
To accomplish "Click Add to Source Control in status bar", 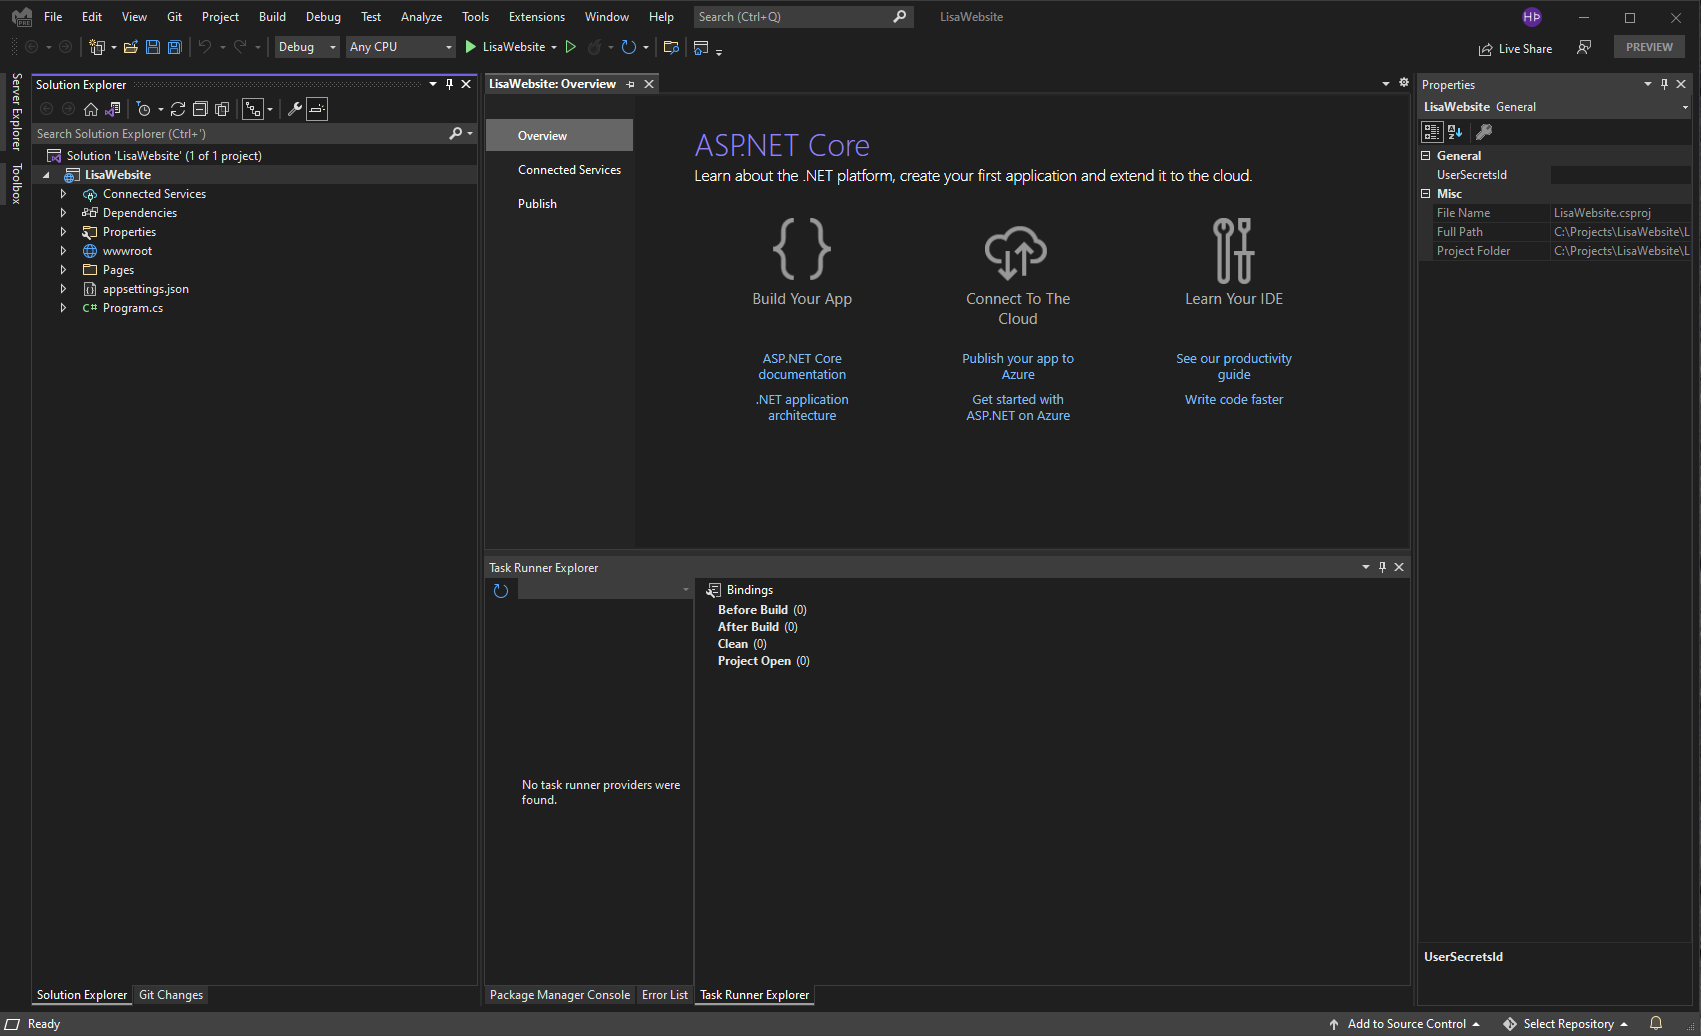I will (1404, 1024).
